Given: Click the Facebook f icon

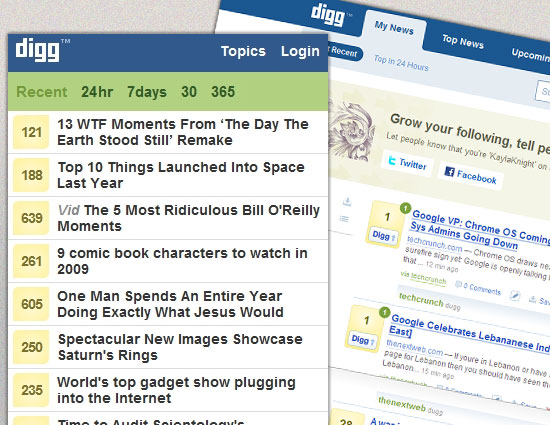Looking at the screenshot, I should click(449, 172).
